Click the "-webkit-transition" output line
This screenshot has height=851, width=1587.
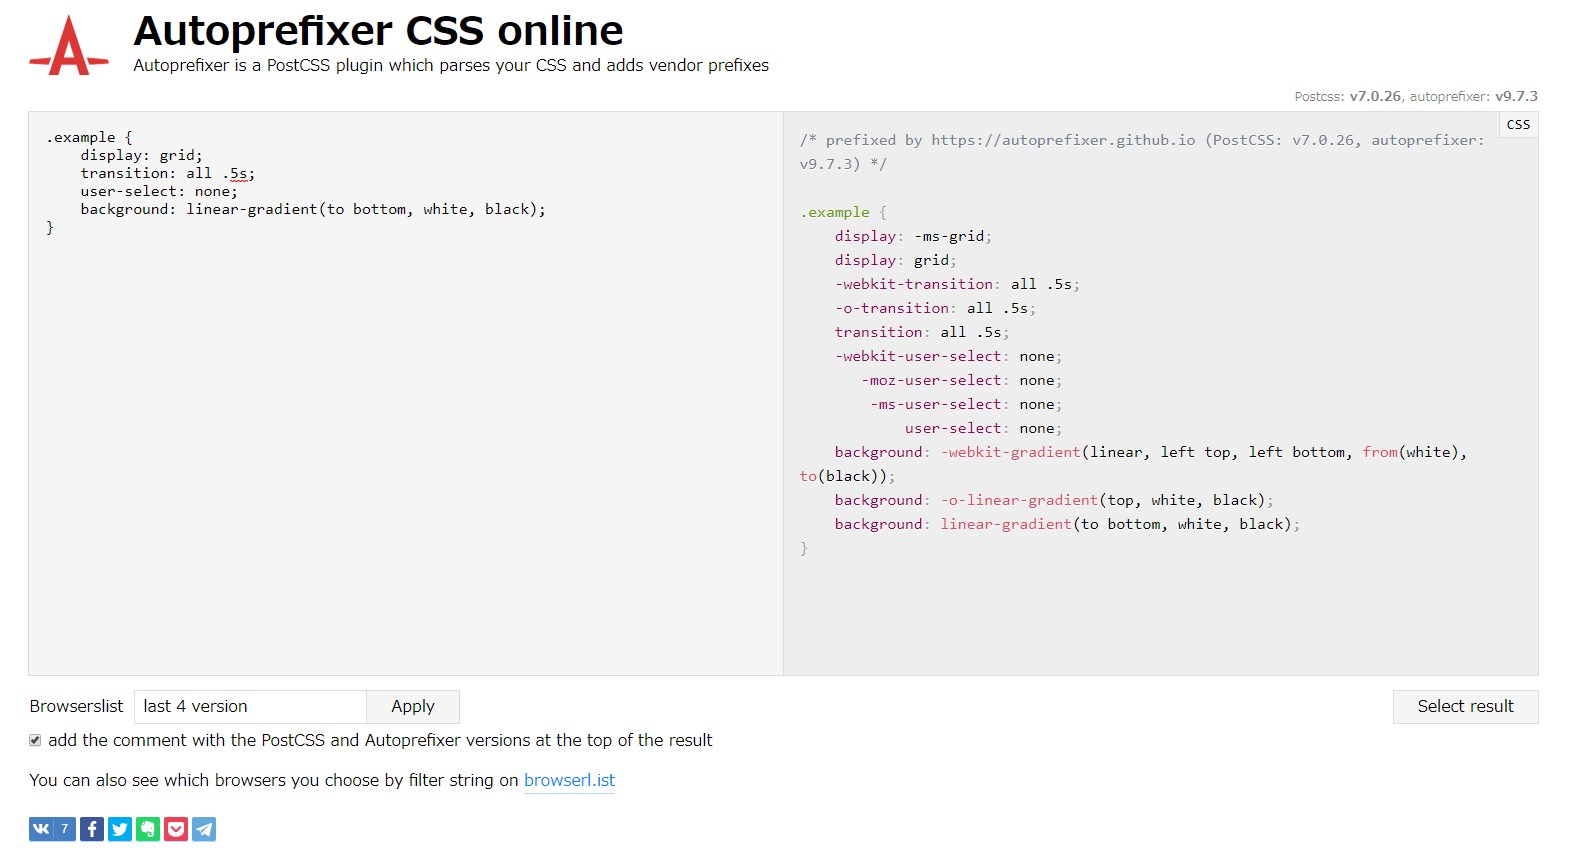click(957, 284)
